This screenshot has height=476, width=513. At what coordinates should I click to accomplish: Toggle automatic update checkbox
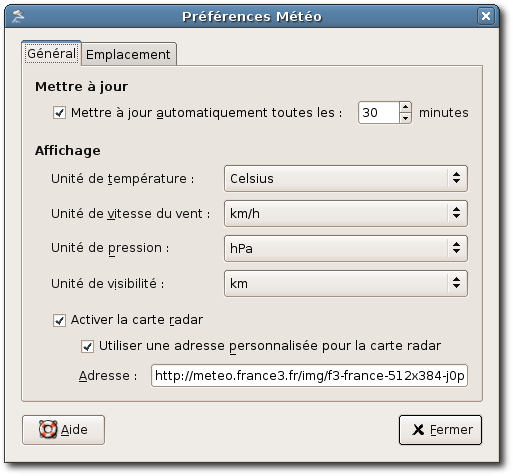pos(59,113)
